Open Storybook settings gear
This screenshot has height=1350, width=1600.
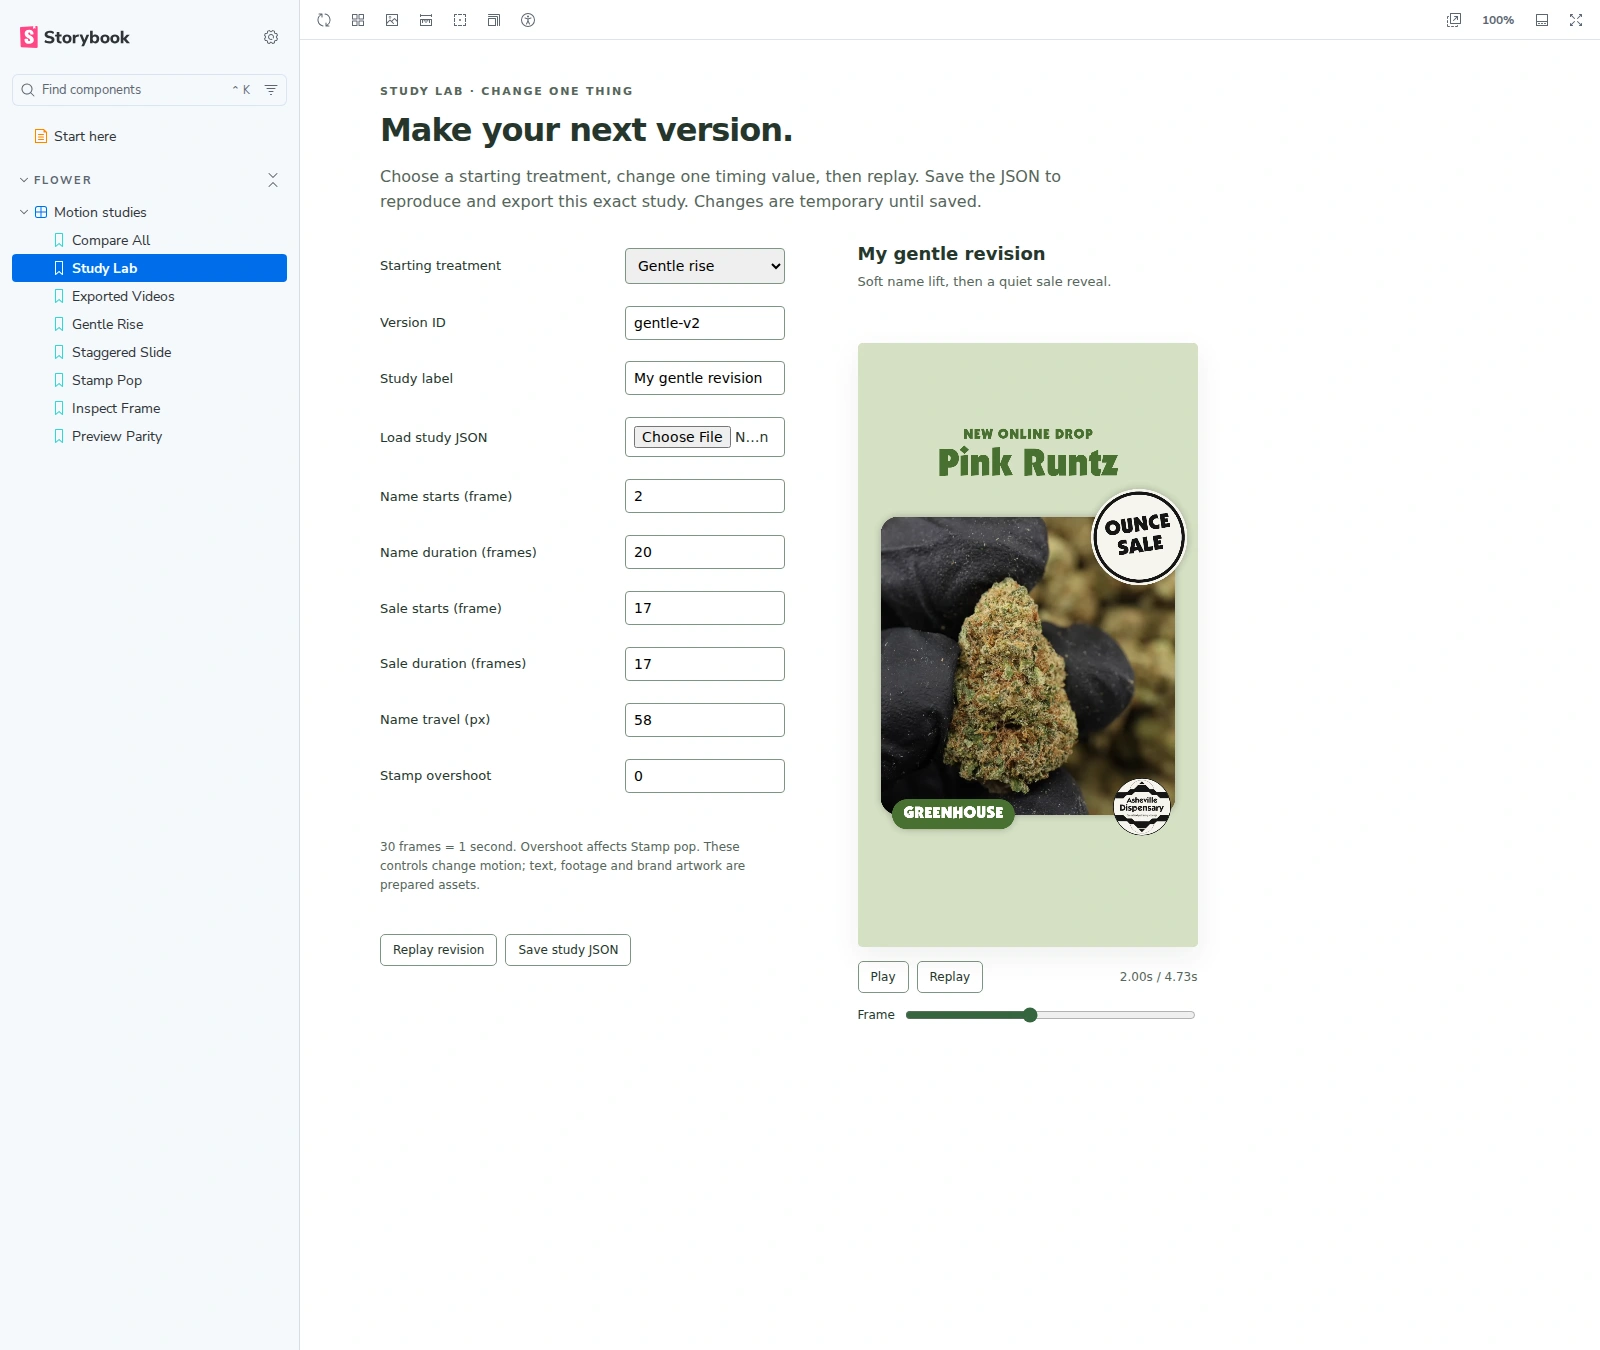(271, 37)
